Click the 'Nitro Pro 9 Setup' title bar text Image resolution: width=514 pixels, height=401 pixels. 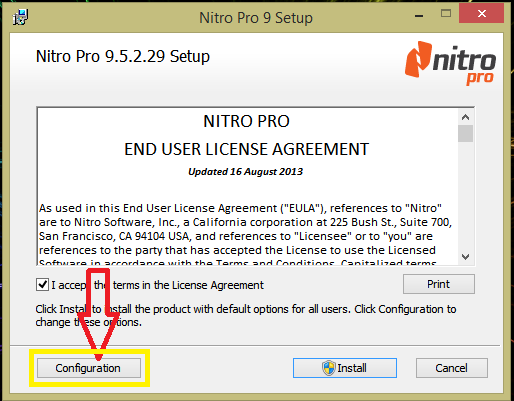coord(256,18)
